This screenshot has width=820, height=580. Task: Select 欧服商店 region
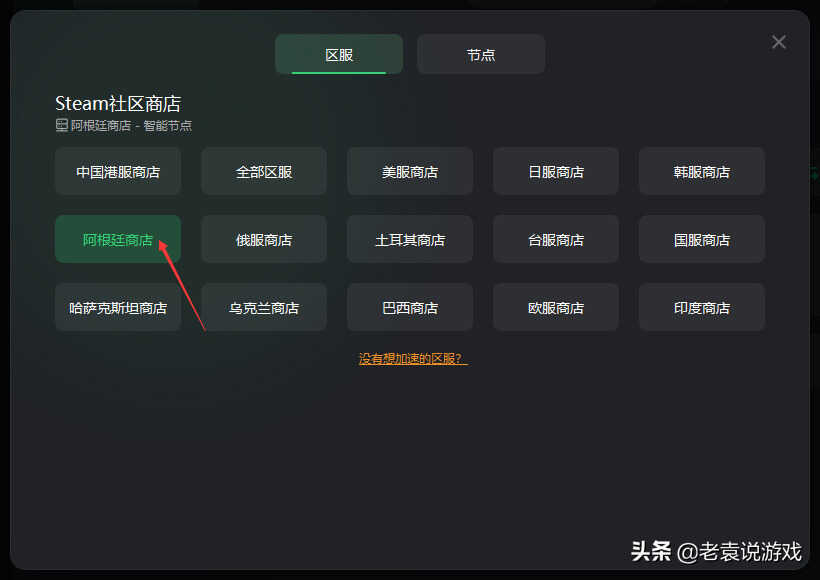pyautogui.click(x=556, y=308)
